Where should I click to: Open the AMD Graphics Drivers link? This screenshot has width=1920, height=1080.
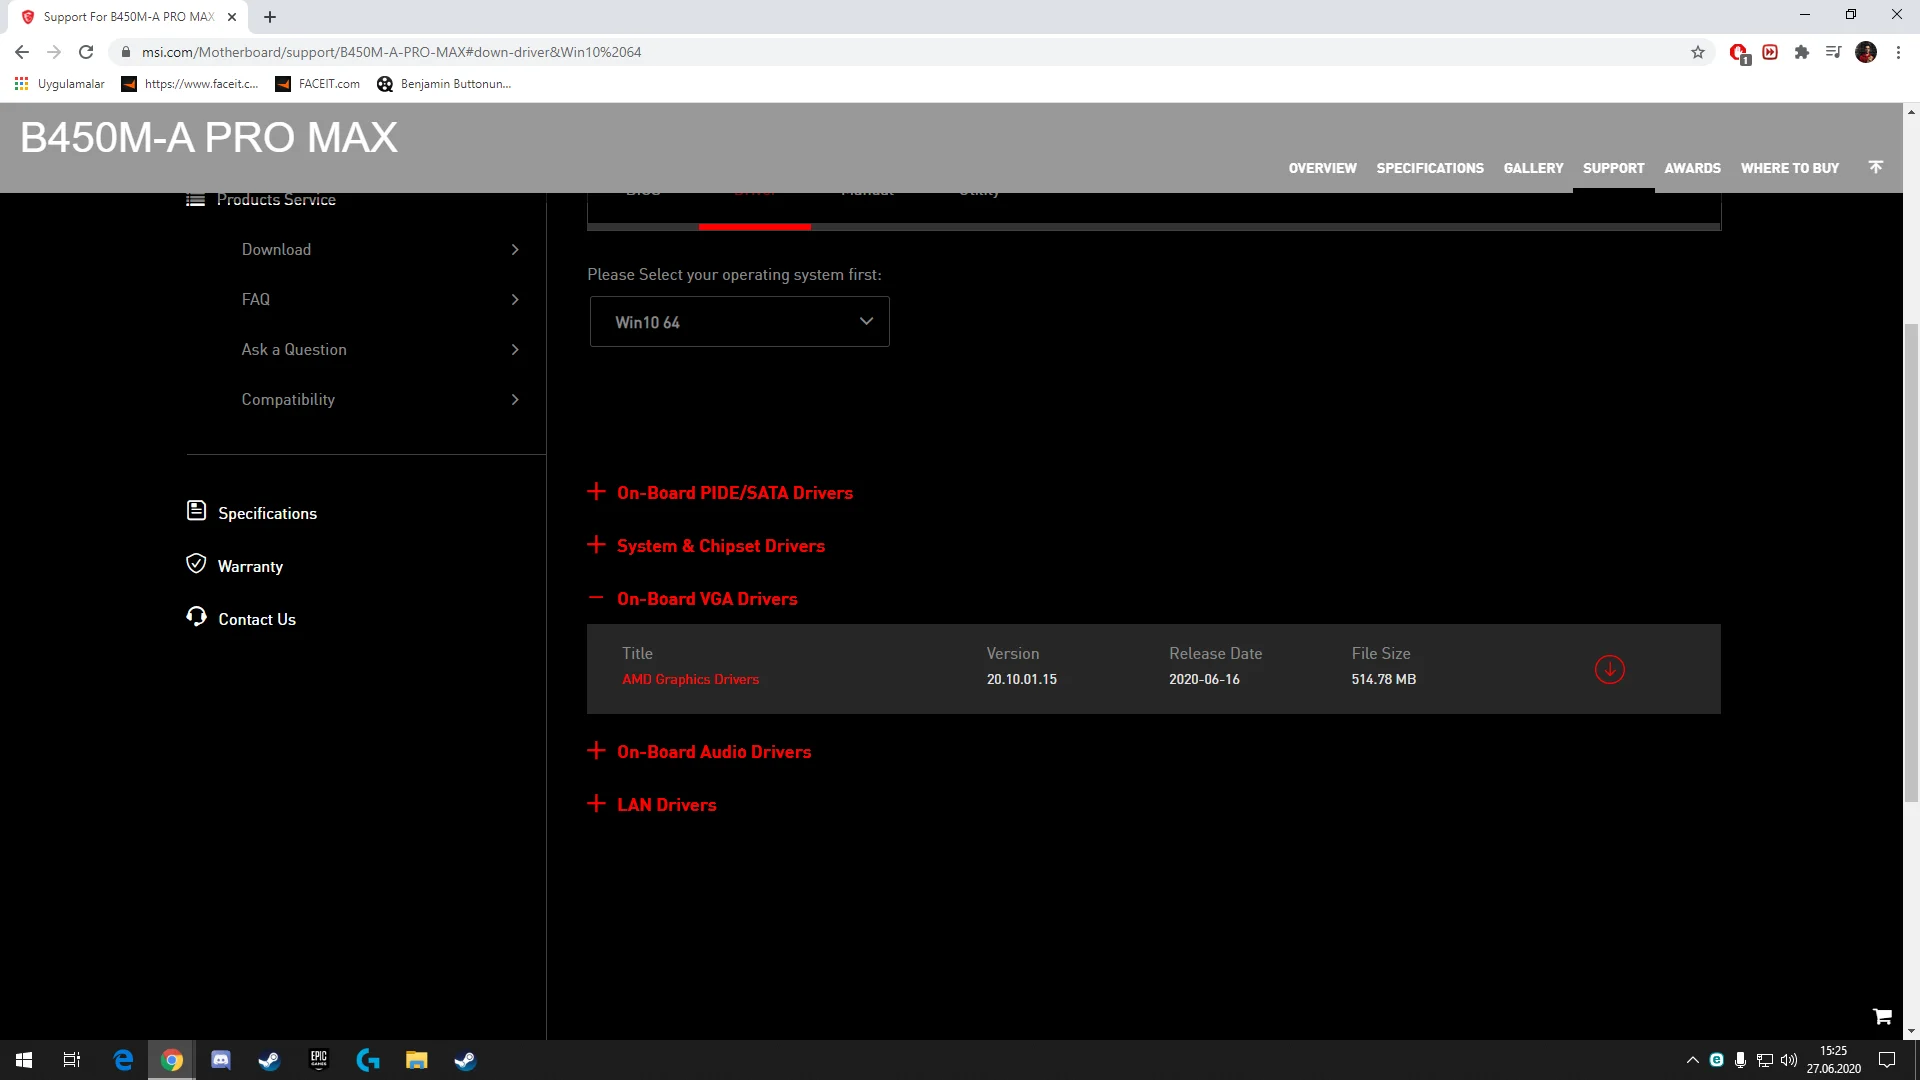click(x=690, y=679)
